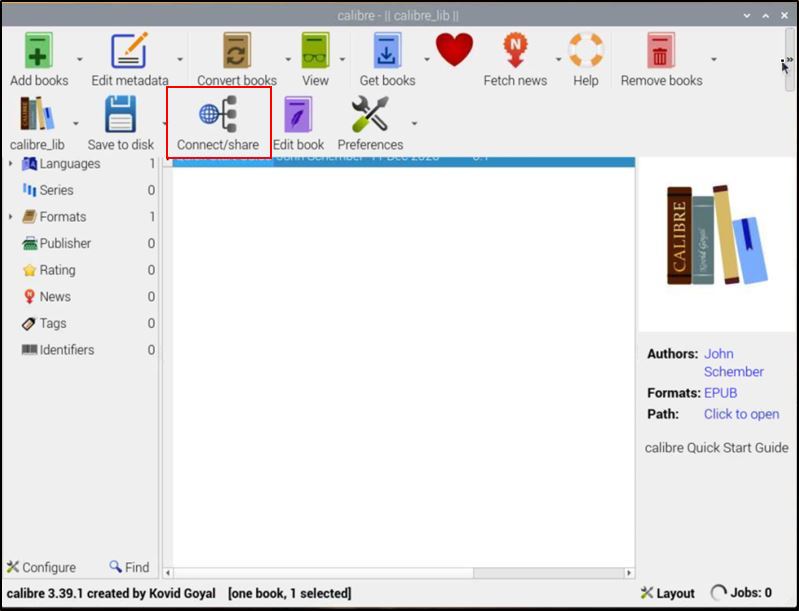Open the Jobs: 0 indicator

741,593
